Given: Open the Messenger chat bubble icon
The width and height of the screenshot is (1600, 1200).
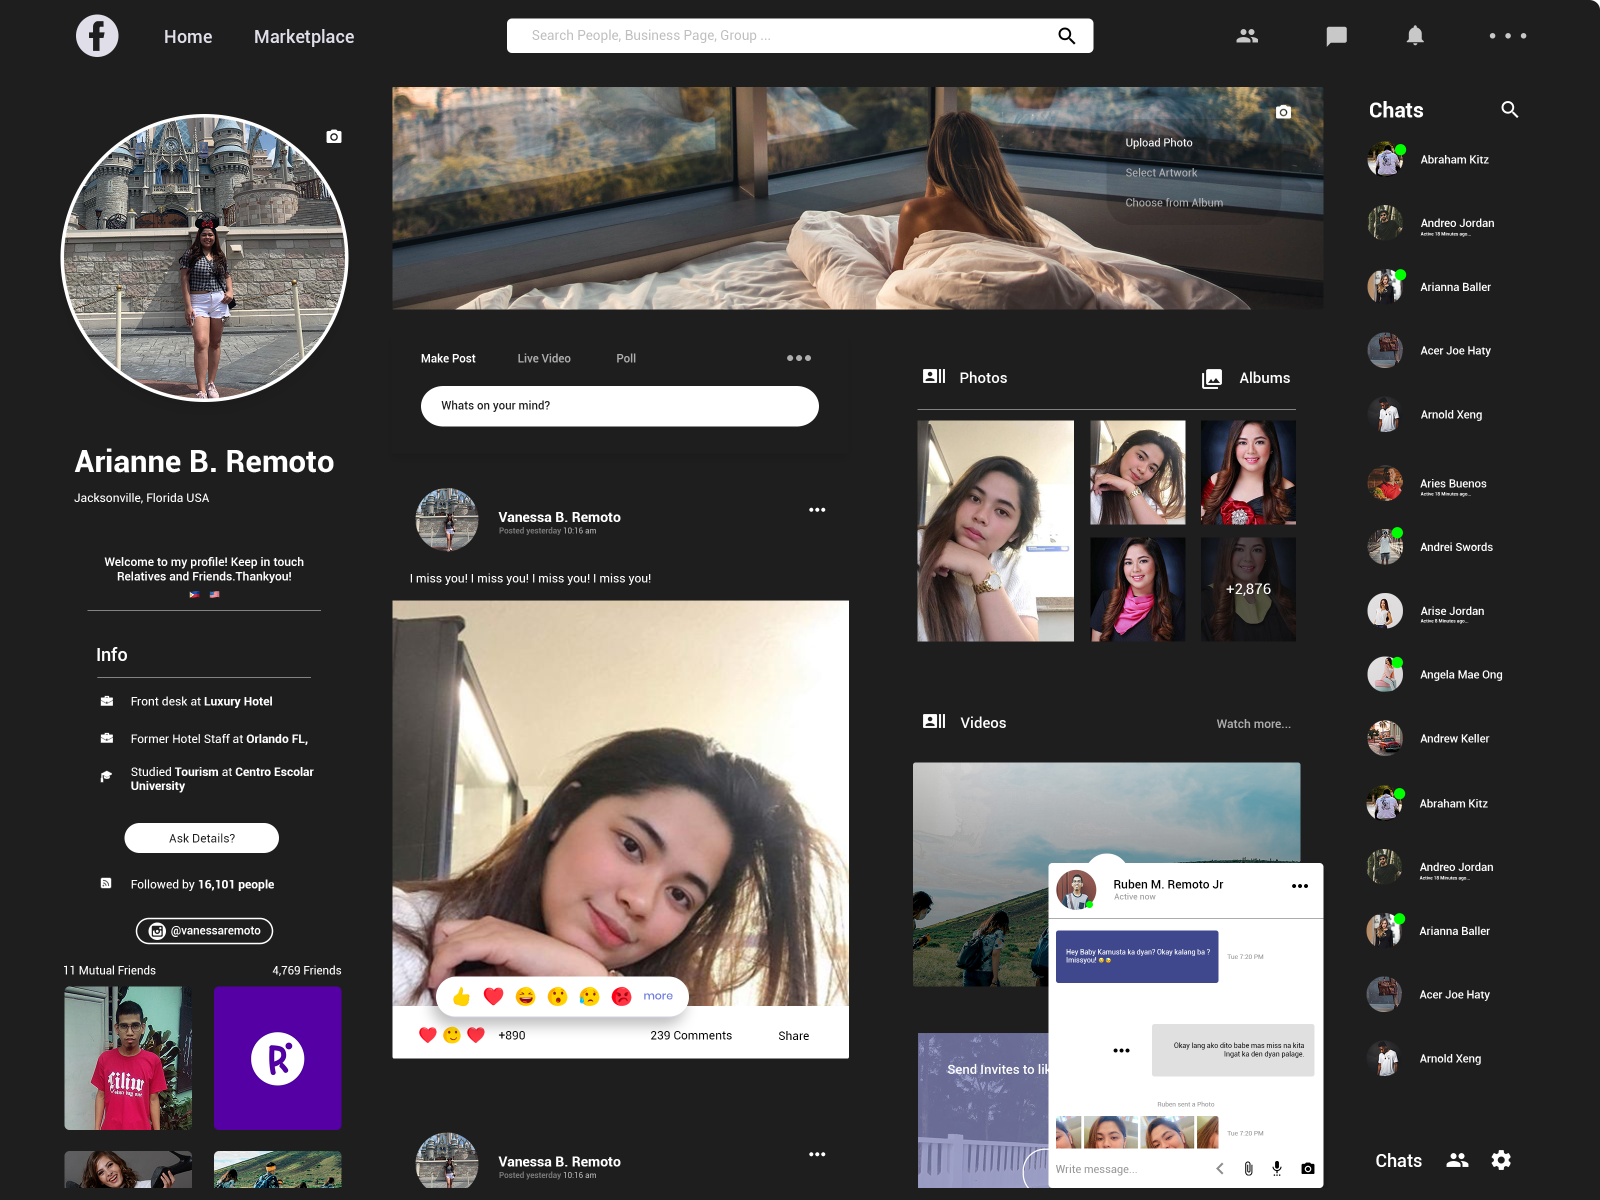Looking at the screenshot, I should [x=1335, y=35].
